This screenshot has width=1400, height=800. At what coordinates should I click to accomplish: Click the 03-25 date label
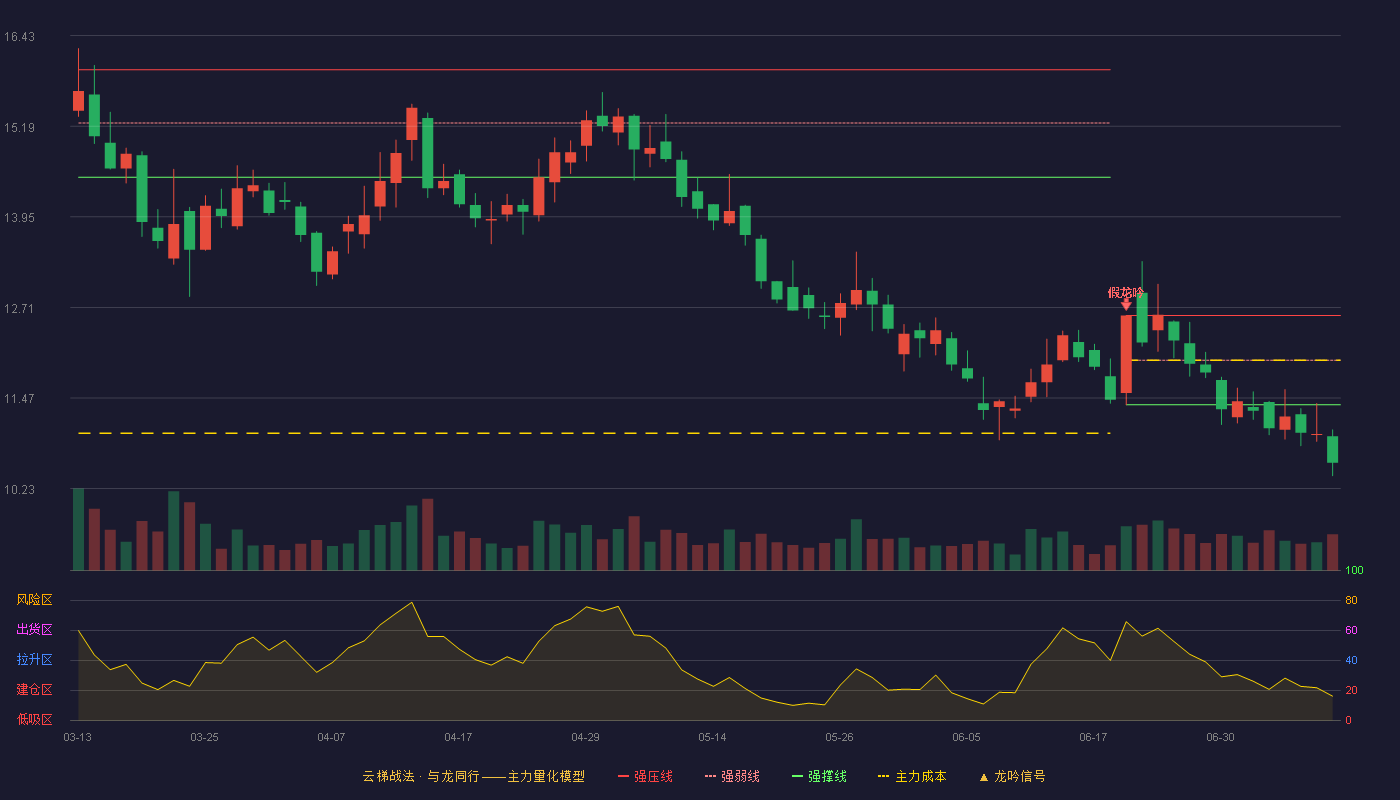point(204,737)
